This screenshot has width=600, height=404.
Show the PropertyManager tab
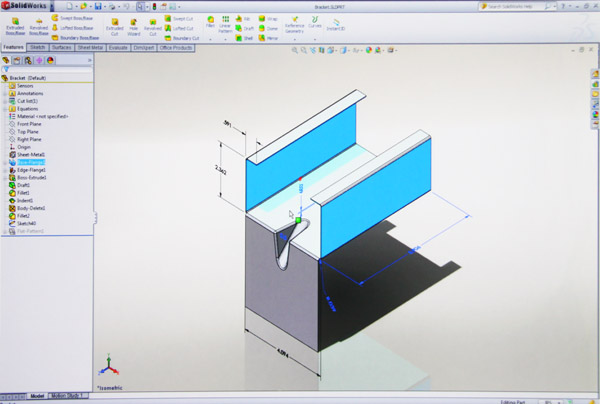click(17, 60)
